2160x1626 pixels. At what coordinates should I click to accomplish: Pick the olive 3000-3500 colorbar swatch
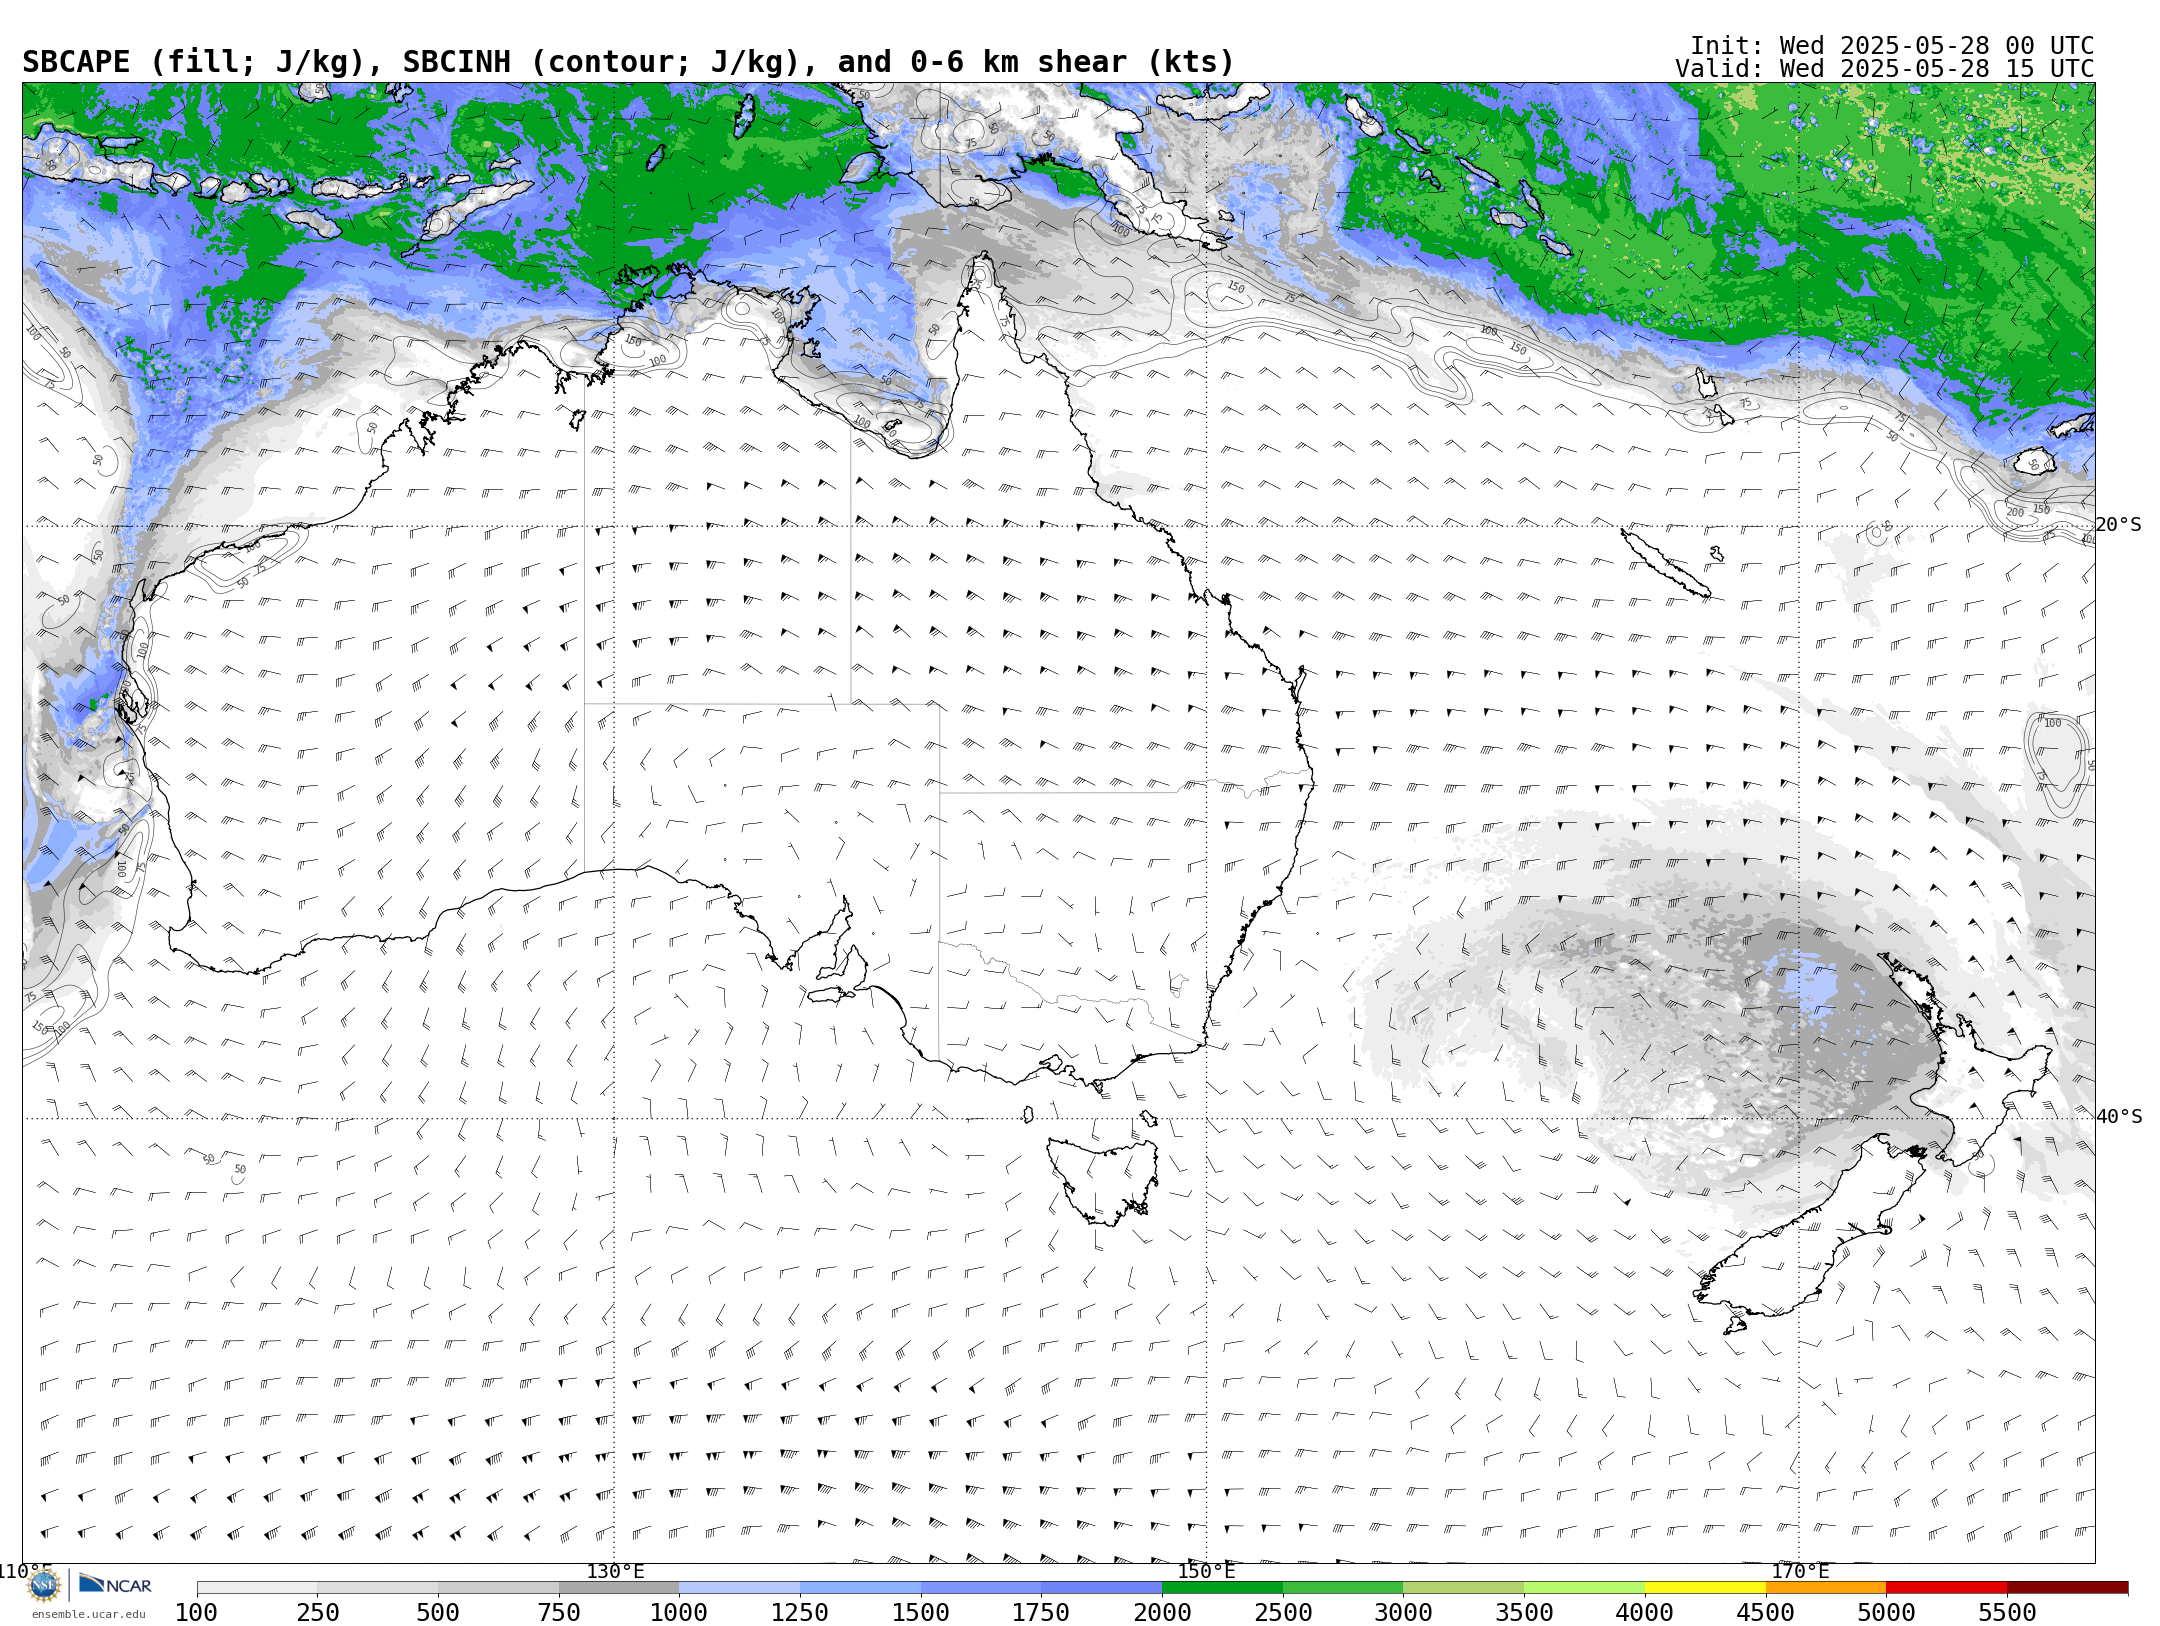(1463, 1588)
